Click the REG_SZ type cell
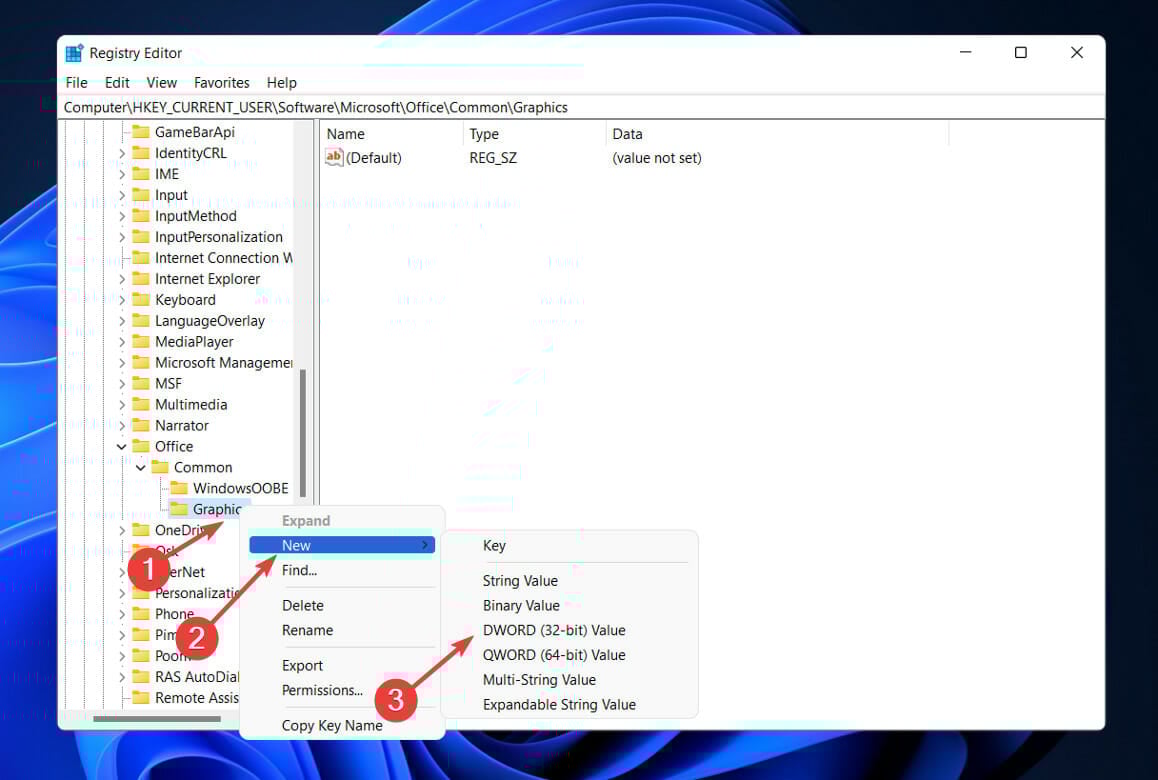This screenshot has height=780, width=1158. point(493,158)
